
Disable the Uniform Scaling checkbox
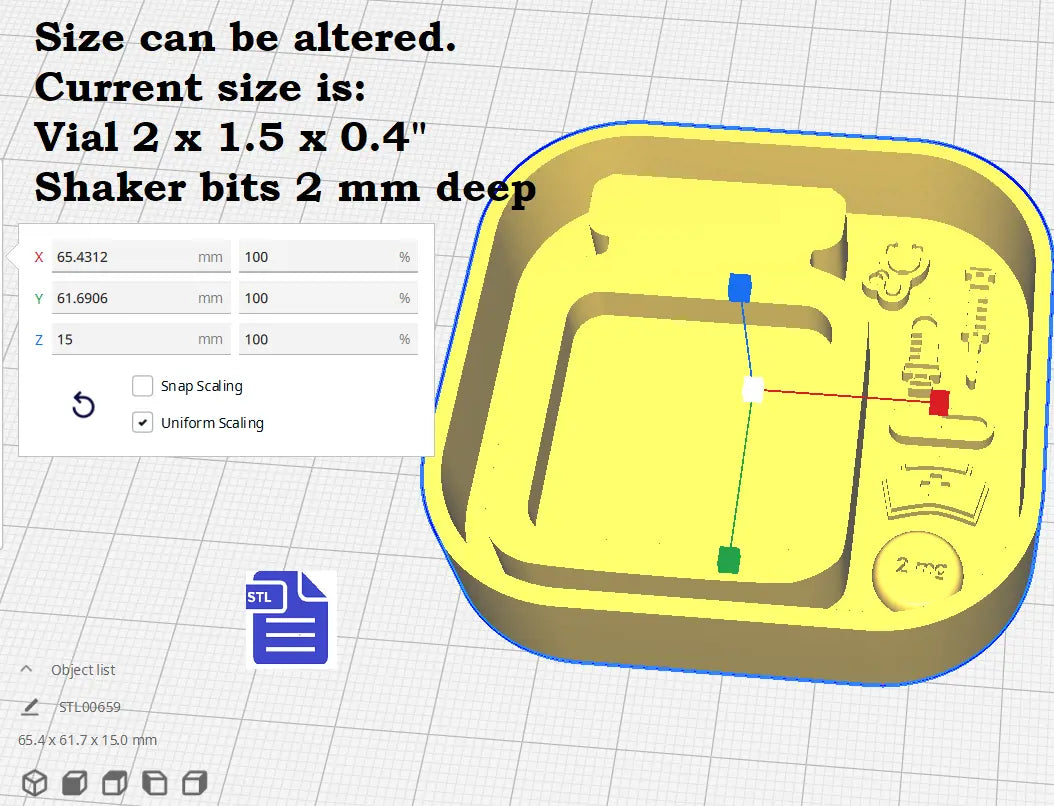(x=143, y=423)
